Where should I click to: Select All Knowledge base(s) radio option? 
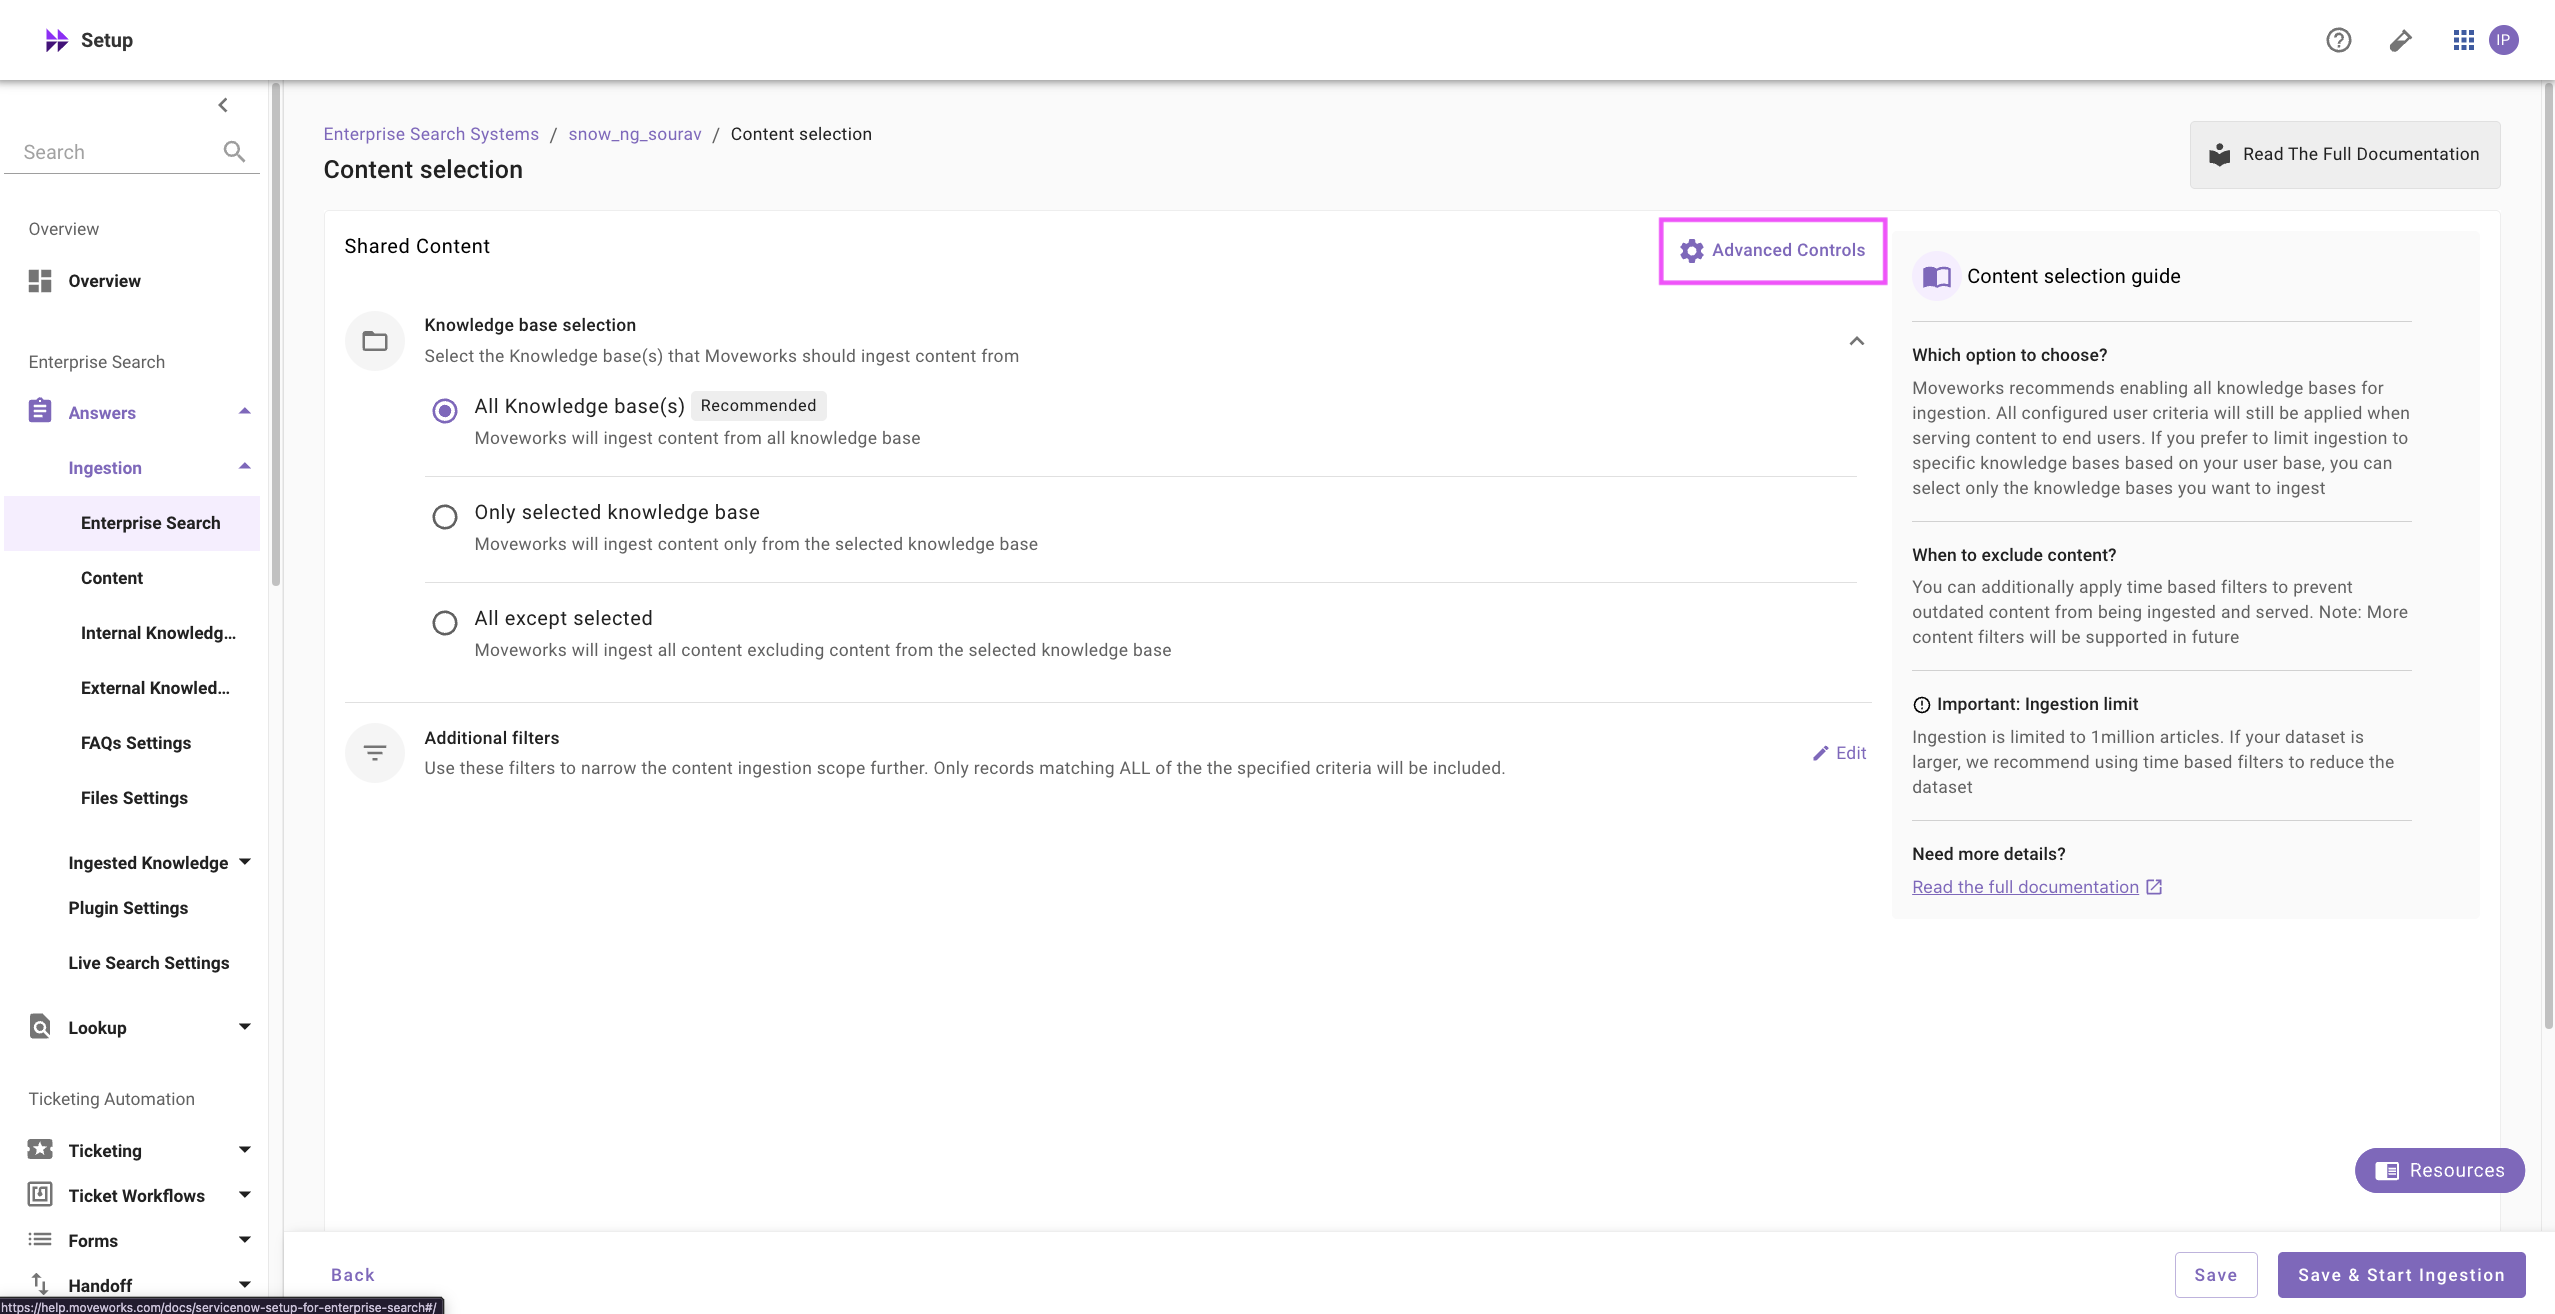445,411
